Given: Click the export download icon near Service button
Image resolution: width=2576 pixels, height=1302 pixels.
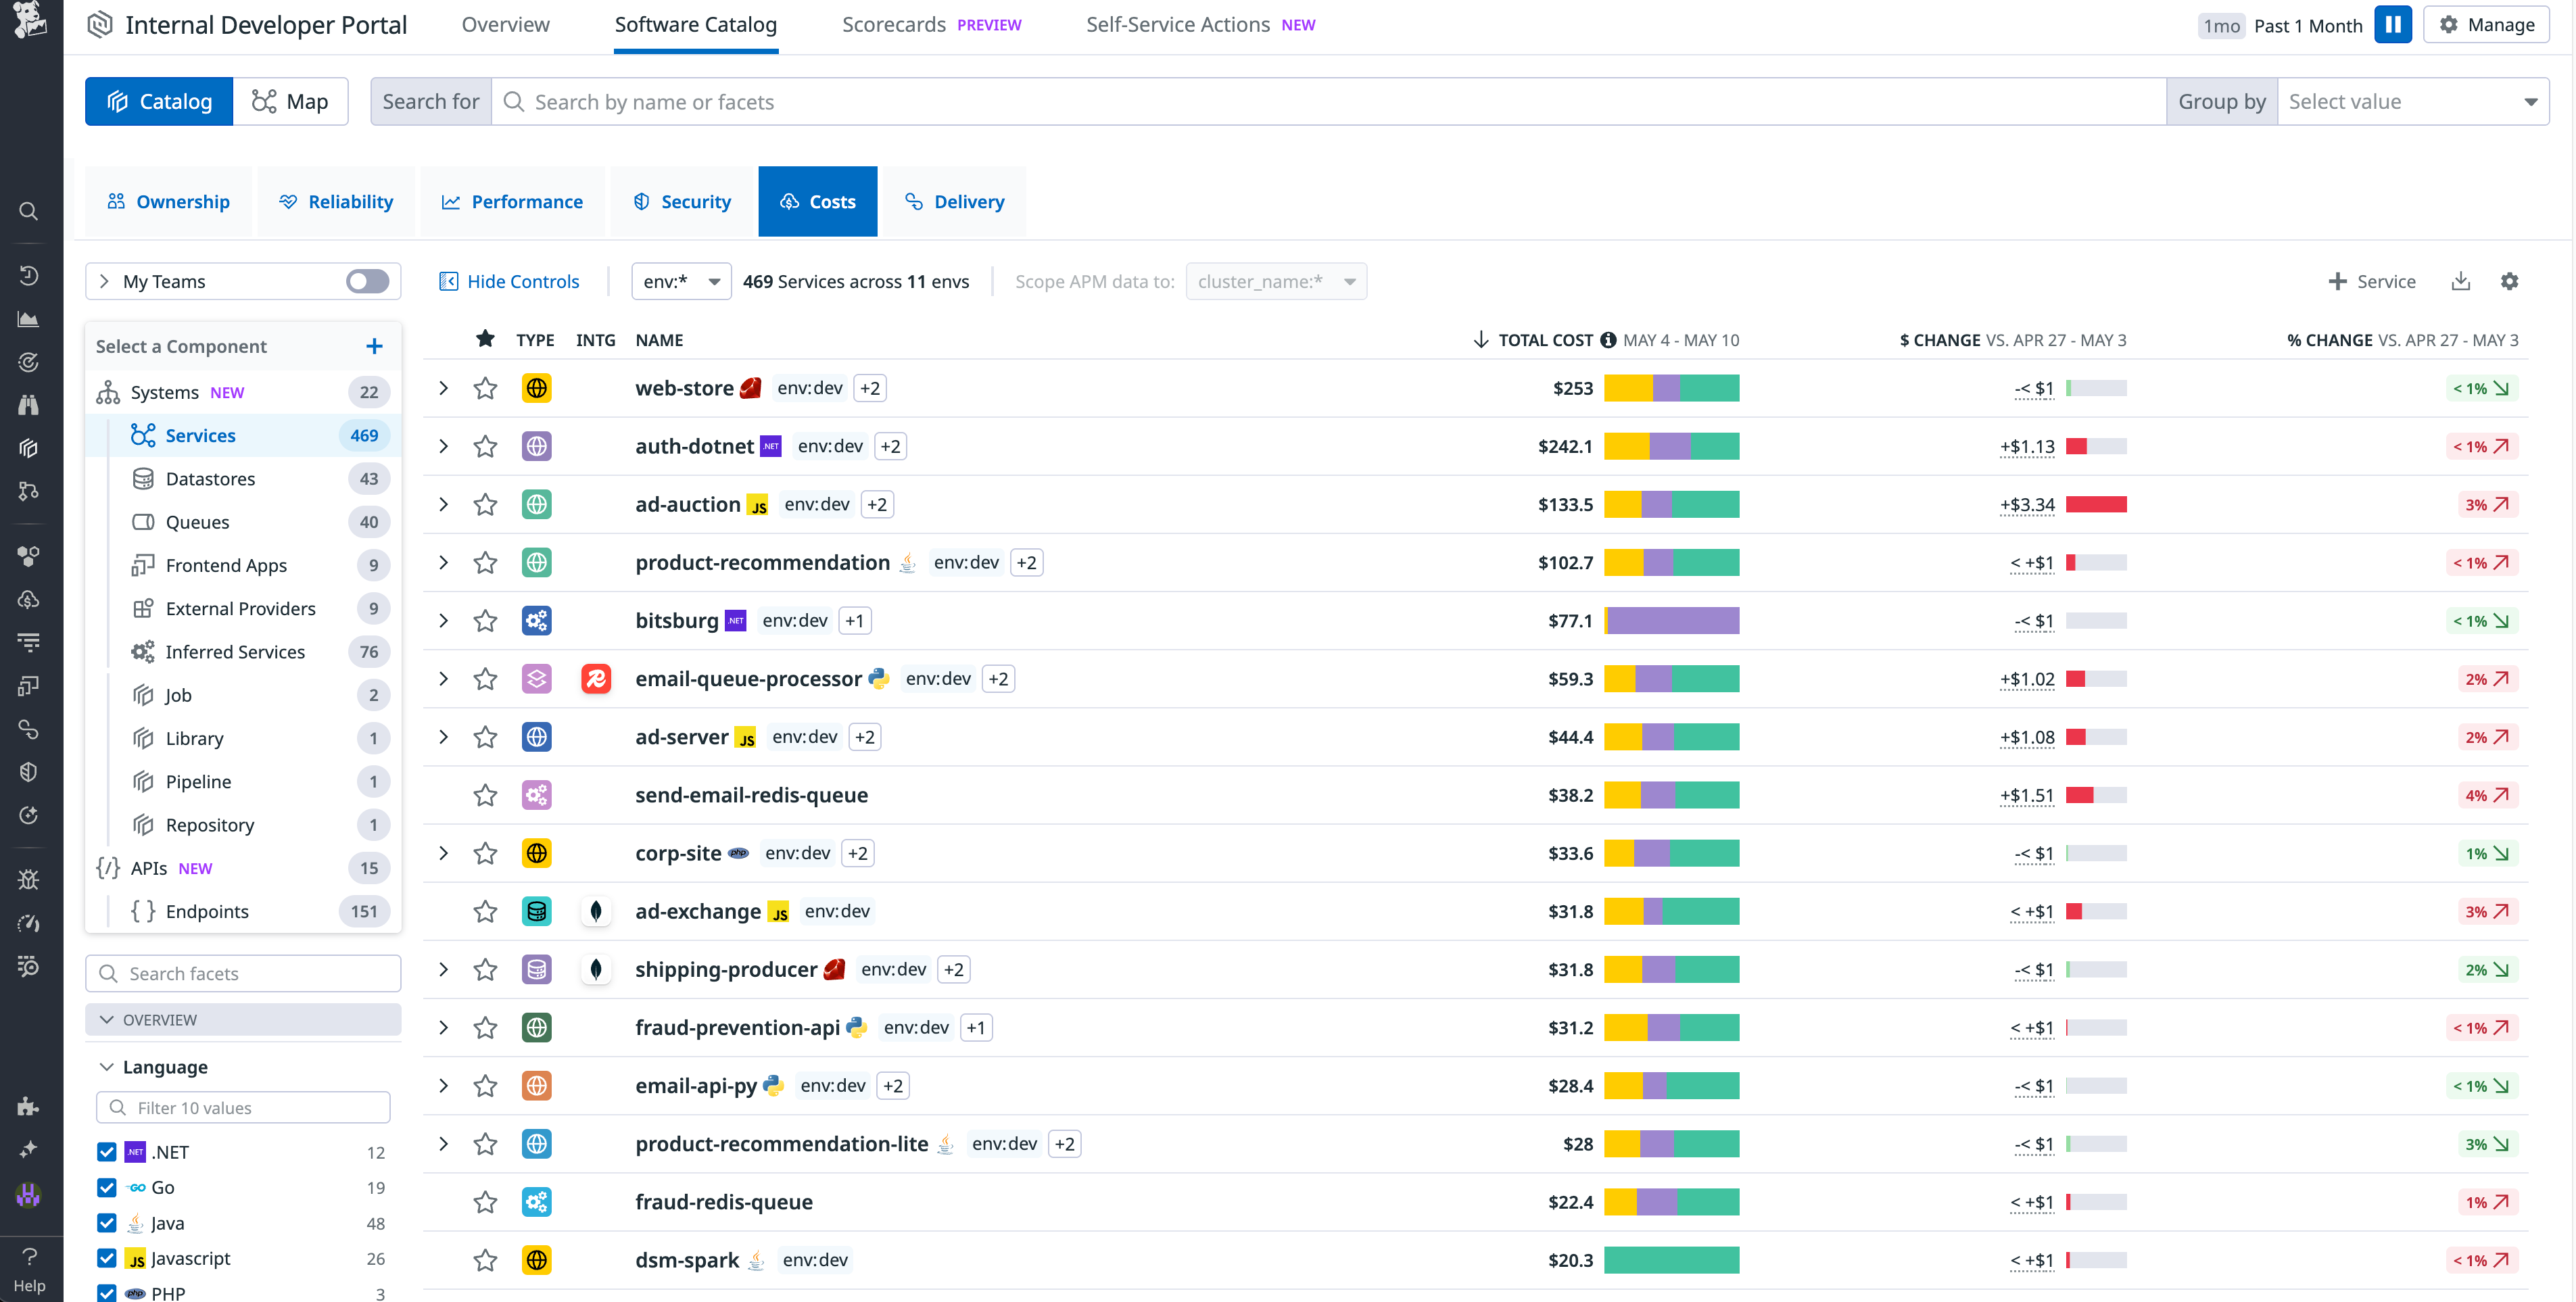Looking at the screenshot, I should 2461,281.
